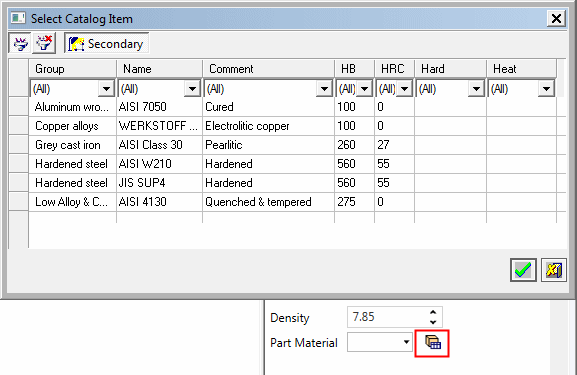The width and height of the screenshot is (577, 375).
Task: Click row selector for the Grey cast iron row
Action: pos(18,145)
